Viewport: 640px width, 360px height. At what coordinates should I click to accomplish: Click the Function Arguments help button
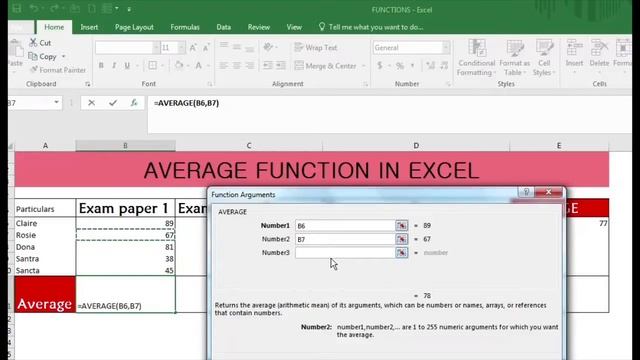(526, 191)
